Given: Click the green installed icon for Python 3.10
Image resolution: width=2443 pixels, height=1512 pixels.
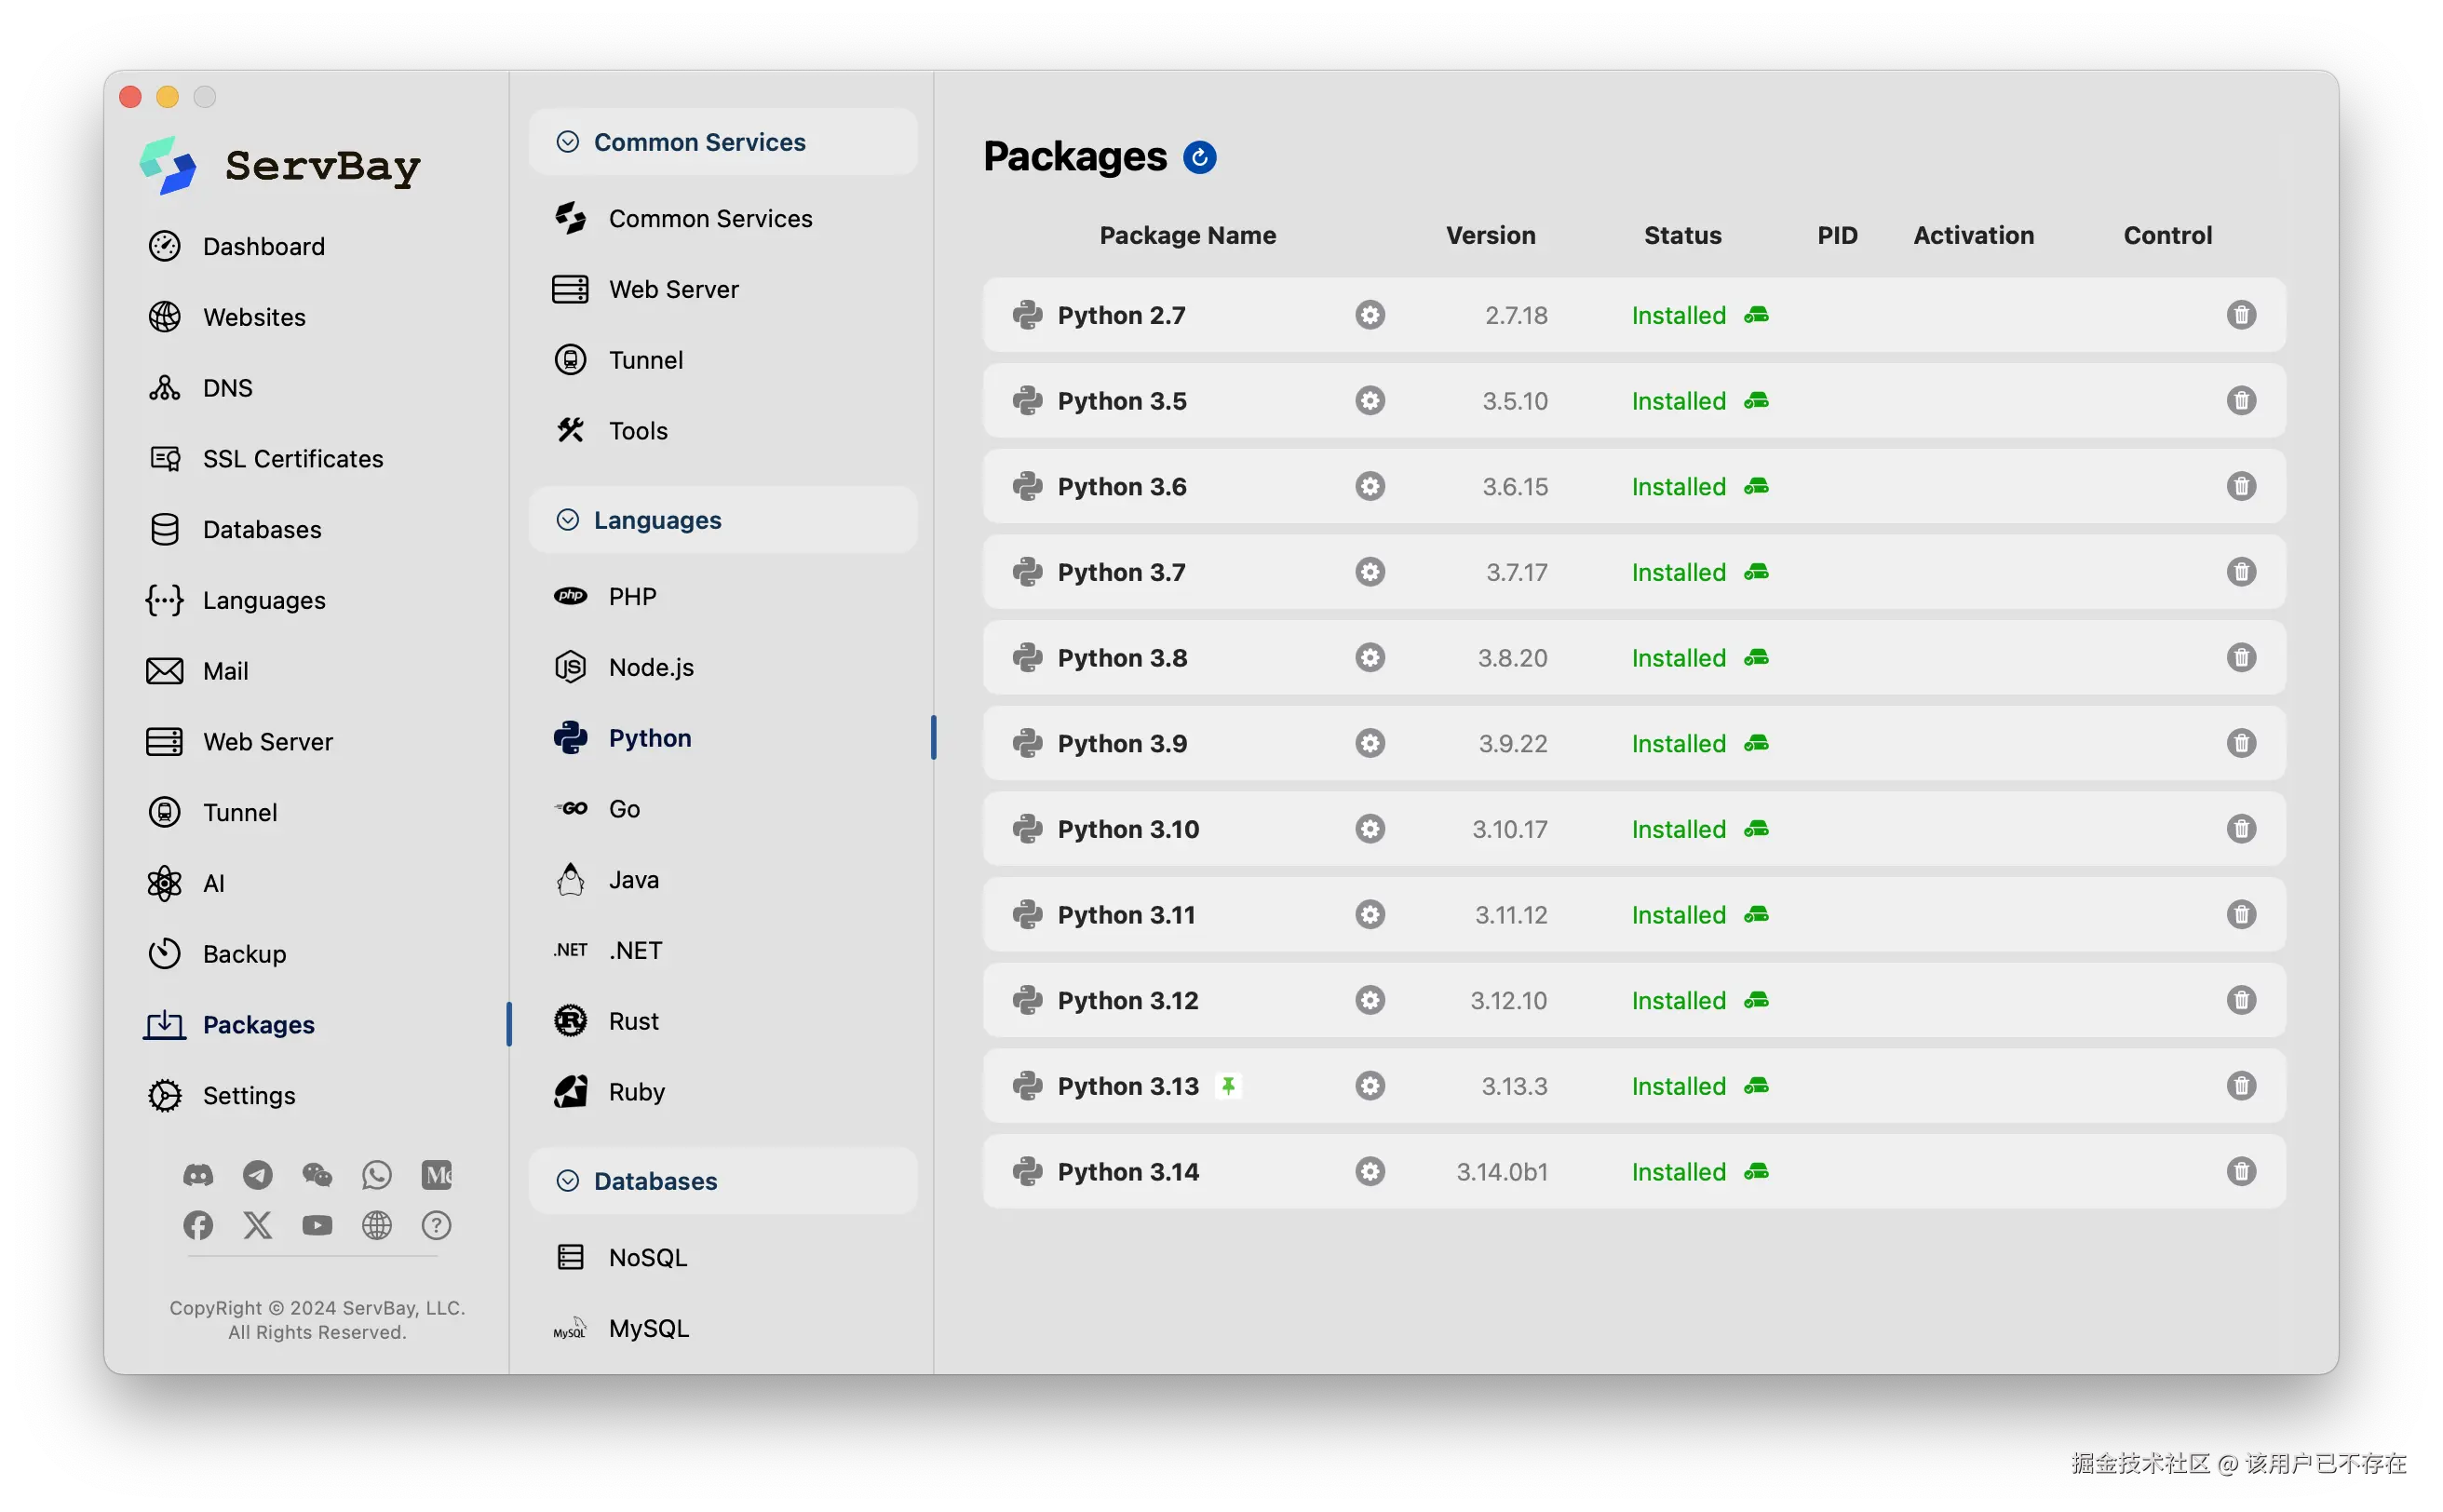Looking at the screenshot, I should [1756, 829].
